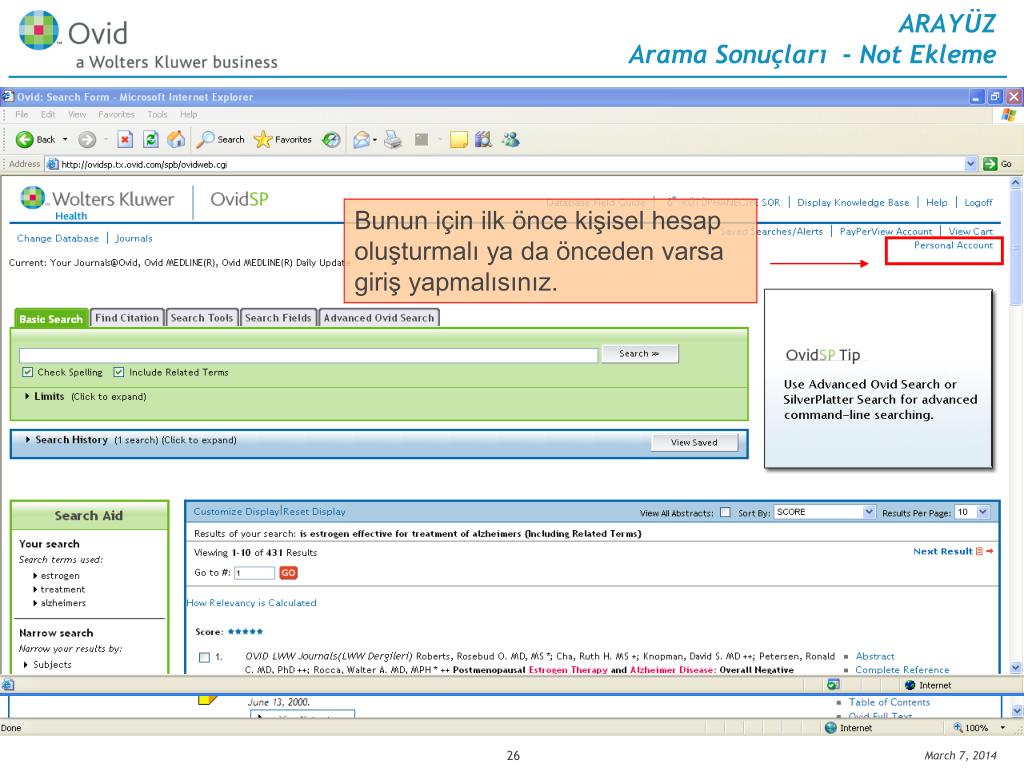Click the Go to # input field
This screenshot has height=768, width=1024.
pyautogui.click(x=255, y=573)
